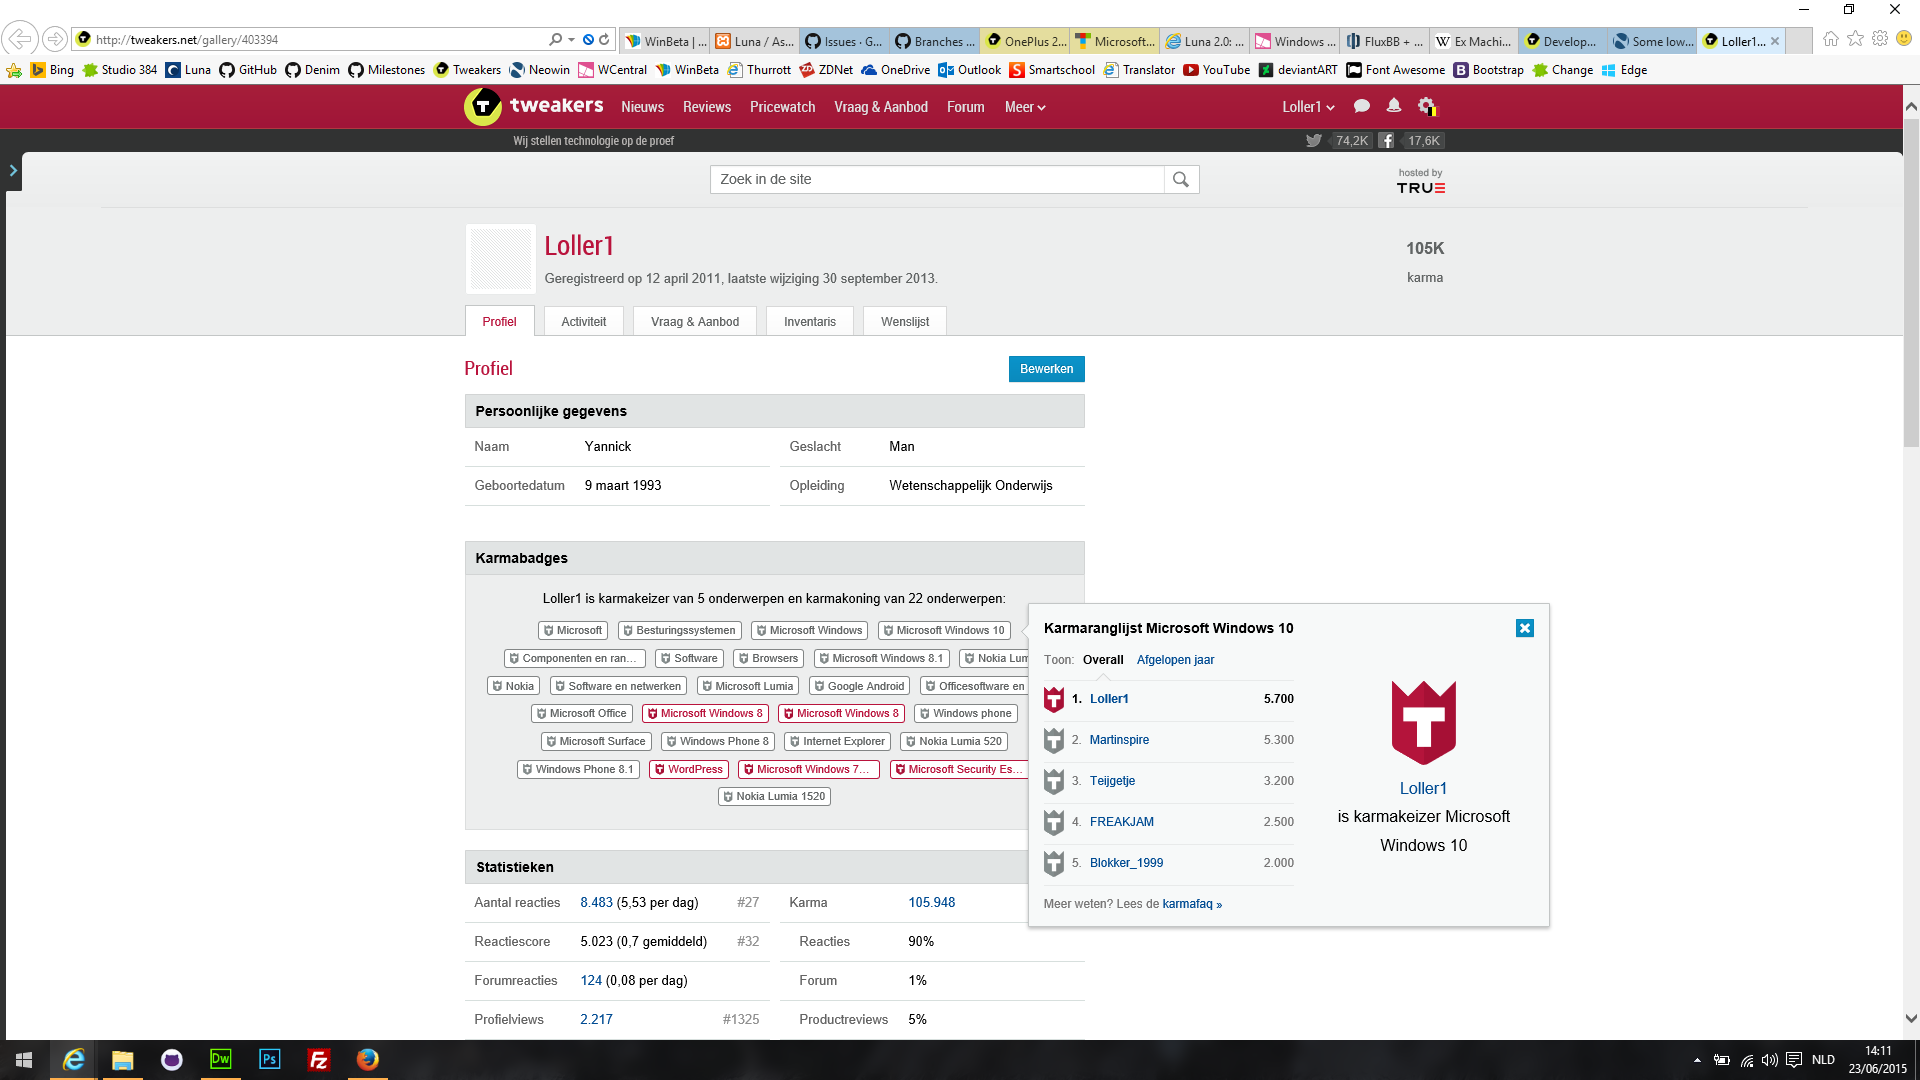Open the notifications bell icon

(x=1394, y=106)
